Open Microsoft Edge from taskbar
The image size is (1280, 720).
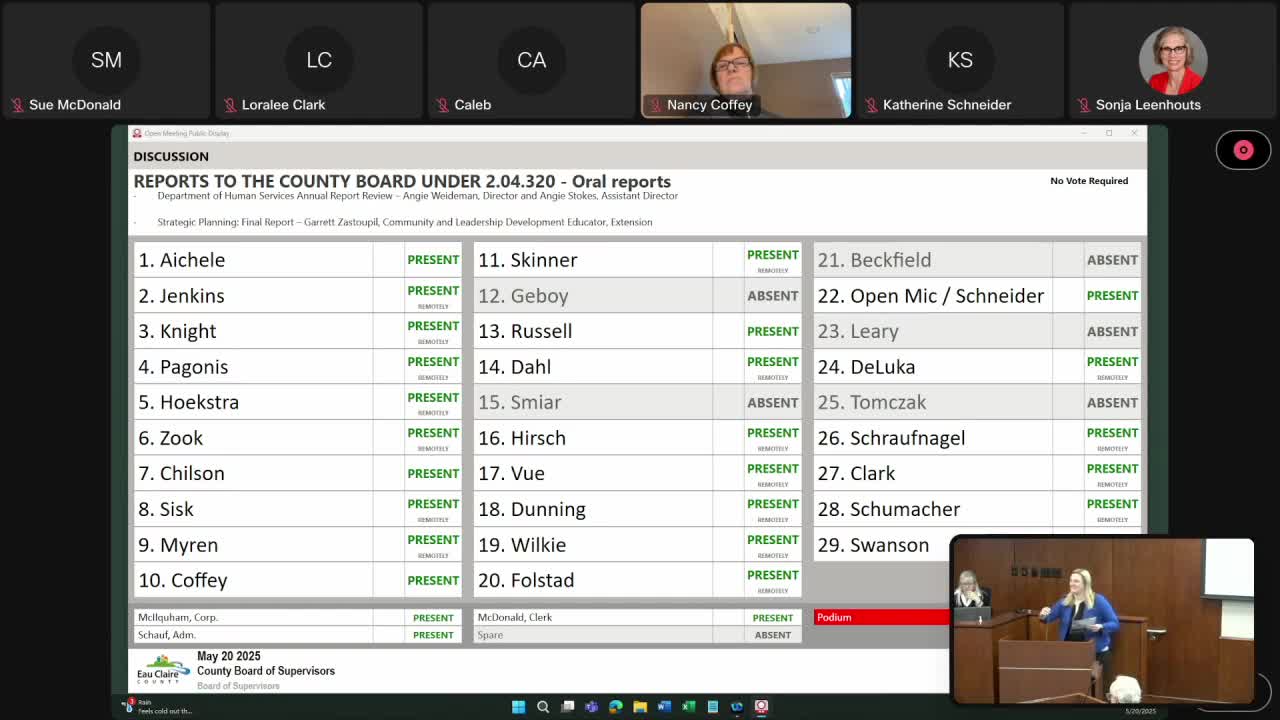pos(616,707)
